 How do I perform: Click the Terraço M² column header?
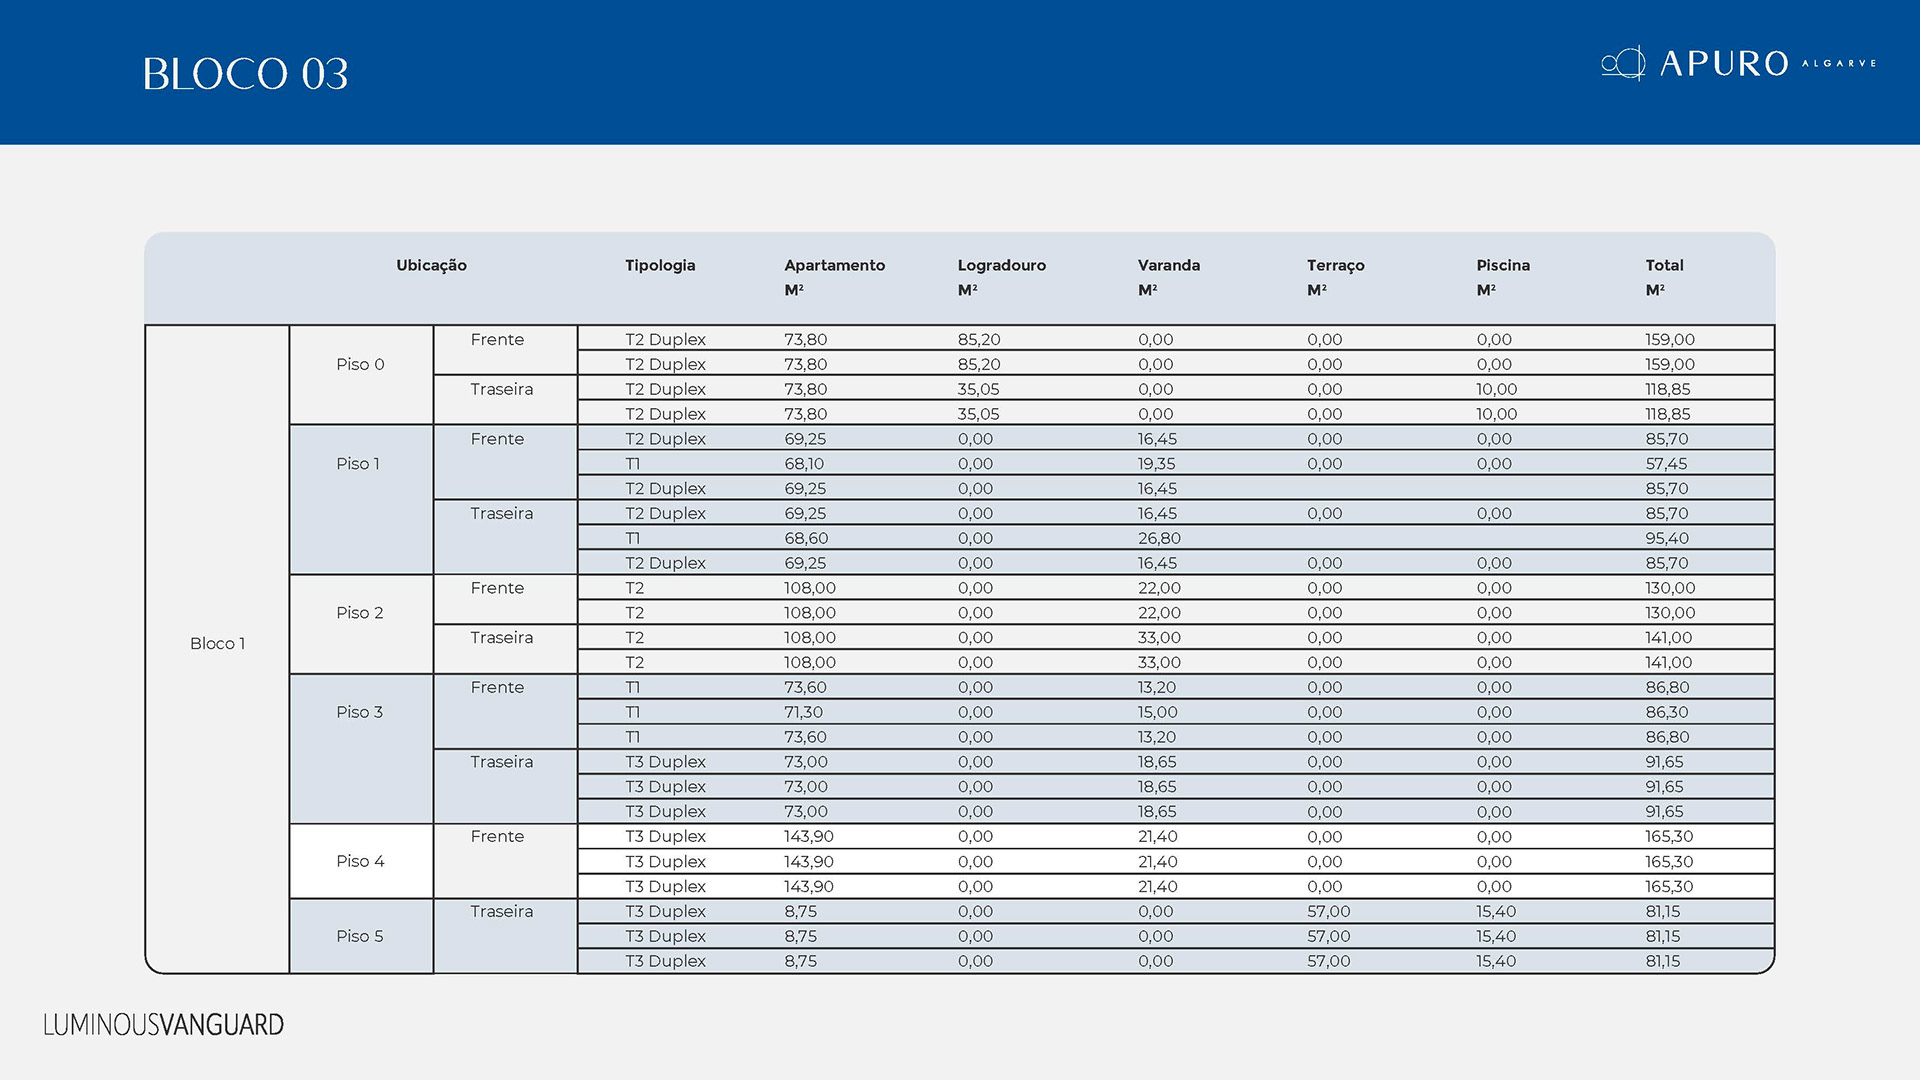click(x=1335, y=276)
